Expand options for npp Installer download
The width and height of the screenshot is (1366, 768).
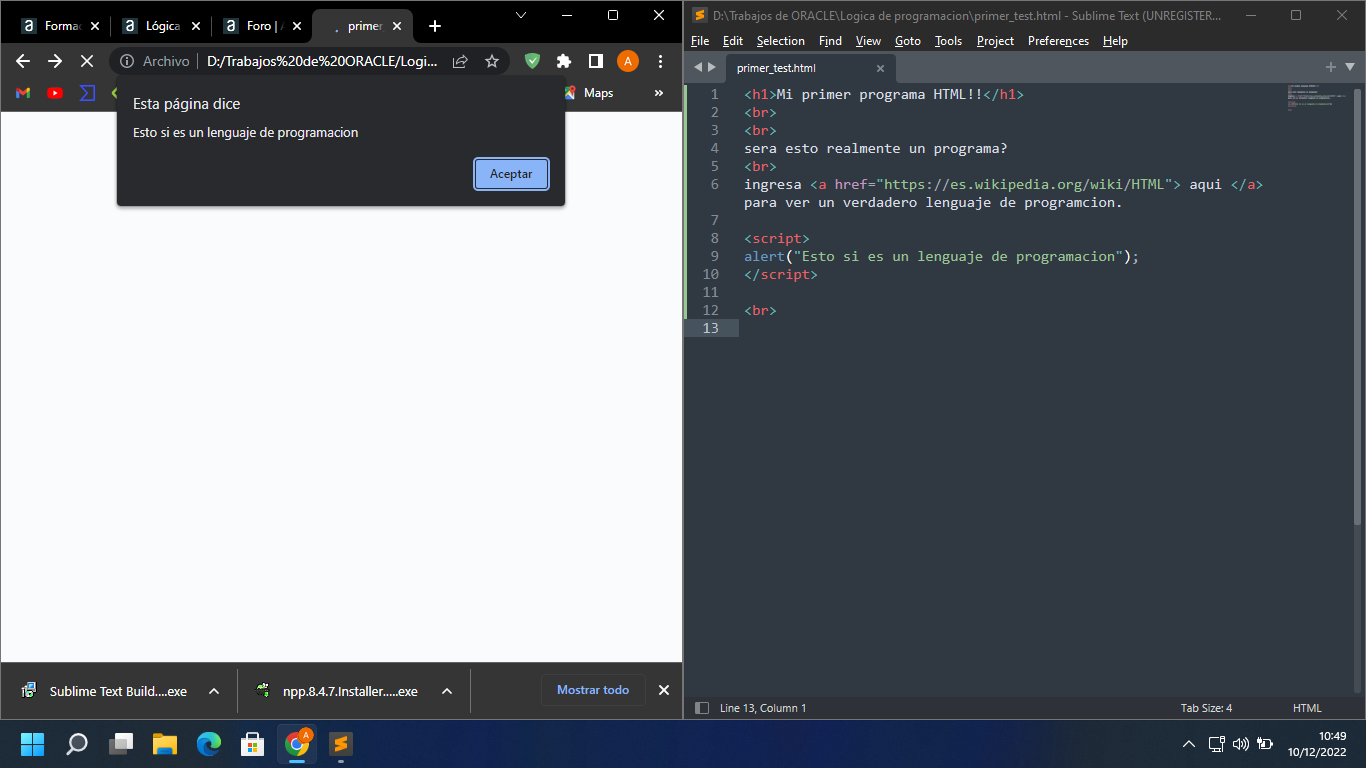(x=447, y=691)
